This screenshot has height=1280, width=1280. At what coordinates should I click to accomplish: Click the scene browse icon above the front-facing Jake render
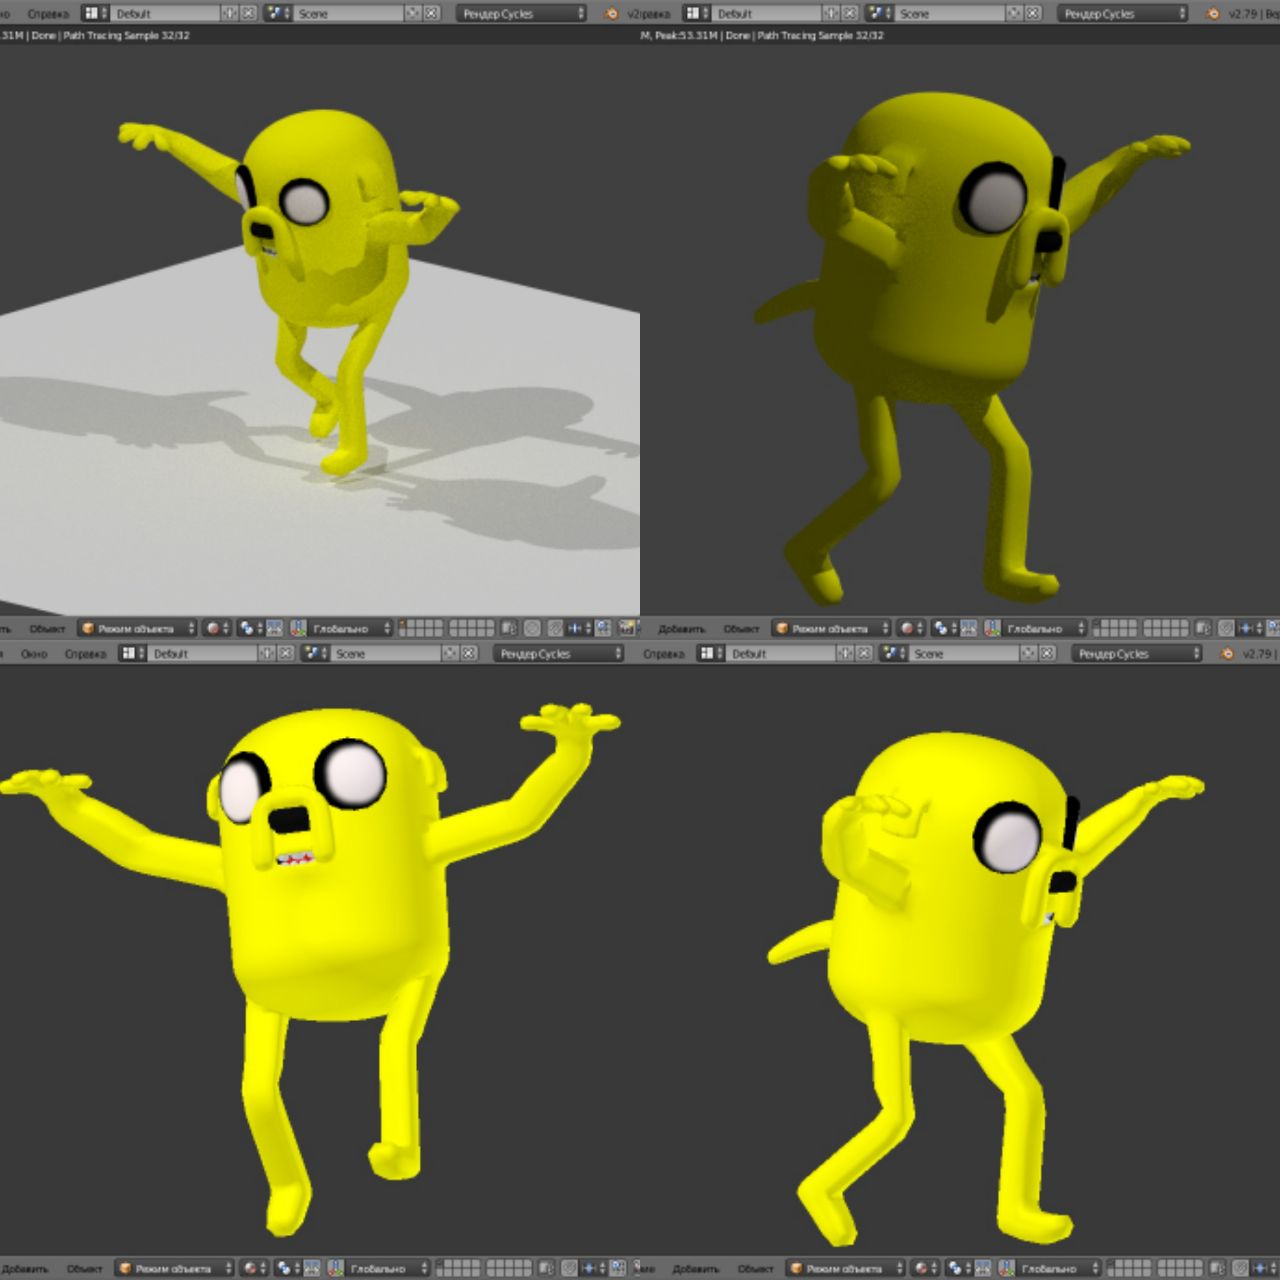315,653
